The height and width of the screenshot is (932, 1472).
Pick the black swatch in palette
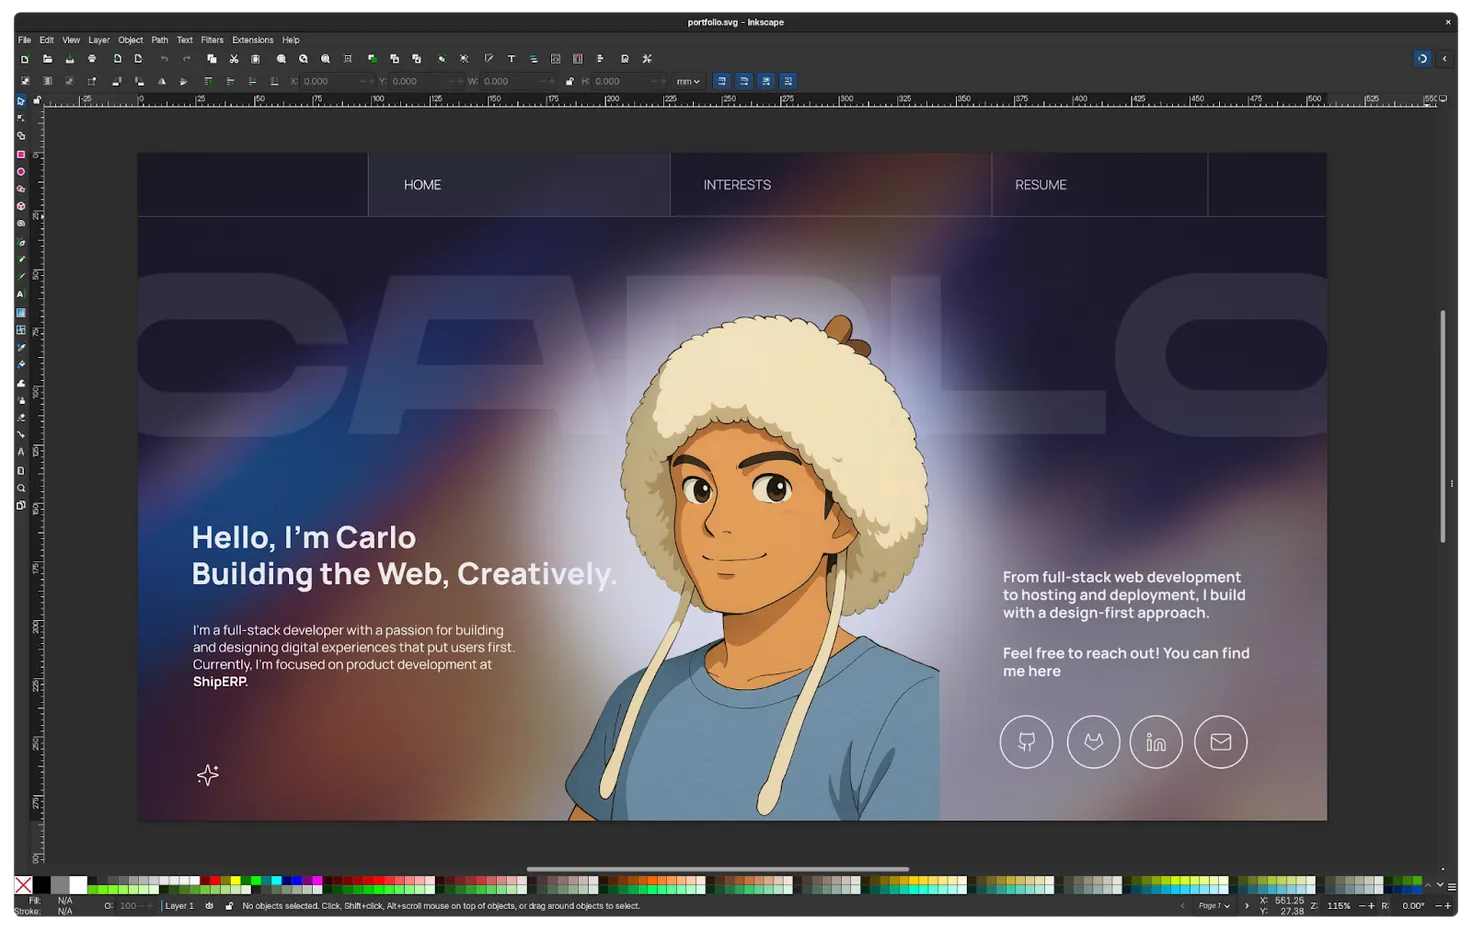pos(42,885)
